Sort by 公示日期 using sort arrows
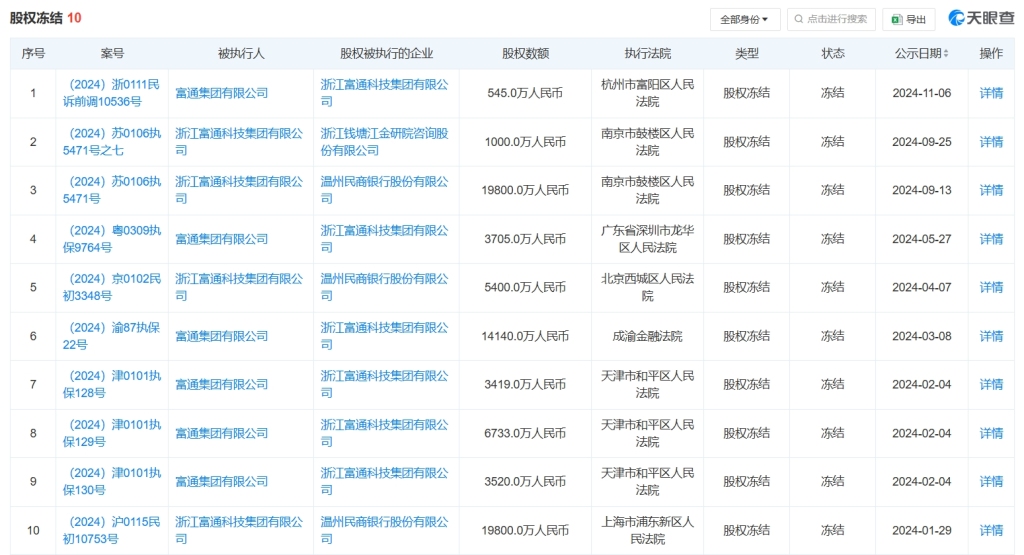Viewport: 1024px width, 555px height. click(946, 54)
